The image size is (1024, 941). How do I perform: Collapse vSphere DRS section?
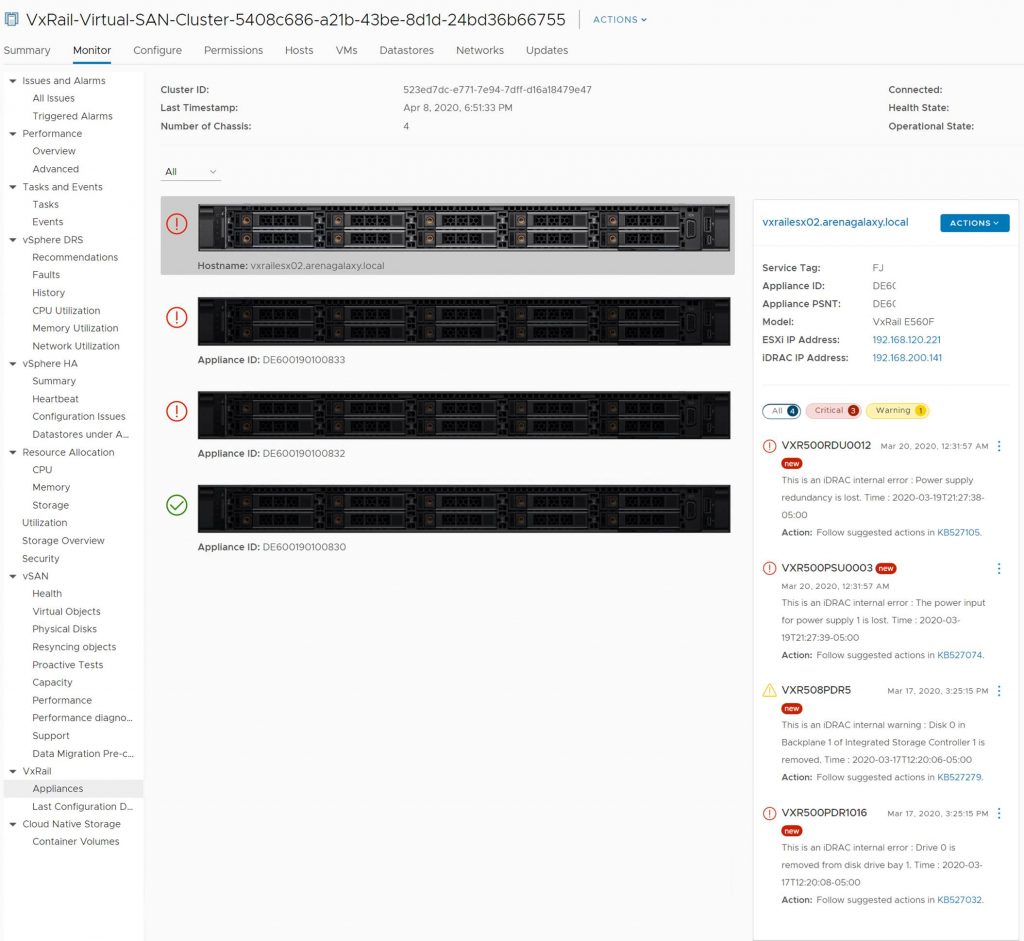(x=12, y=240)
